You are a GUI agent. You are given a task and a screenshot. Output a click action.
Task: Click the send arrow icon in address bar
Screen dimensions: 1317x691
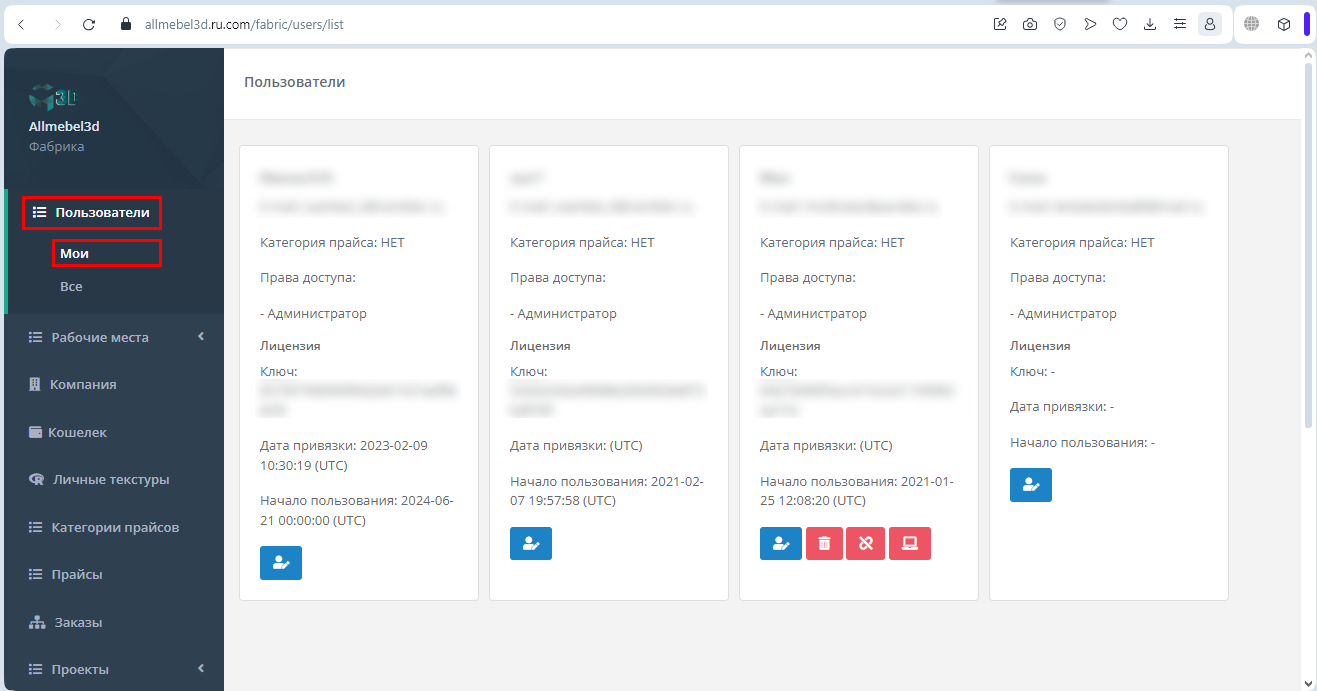[x=1090, y=24]
